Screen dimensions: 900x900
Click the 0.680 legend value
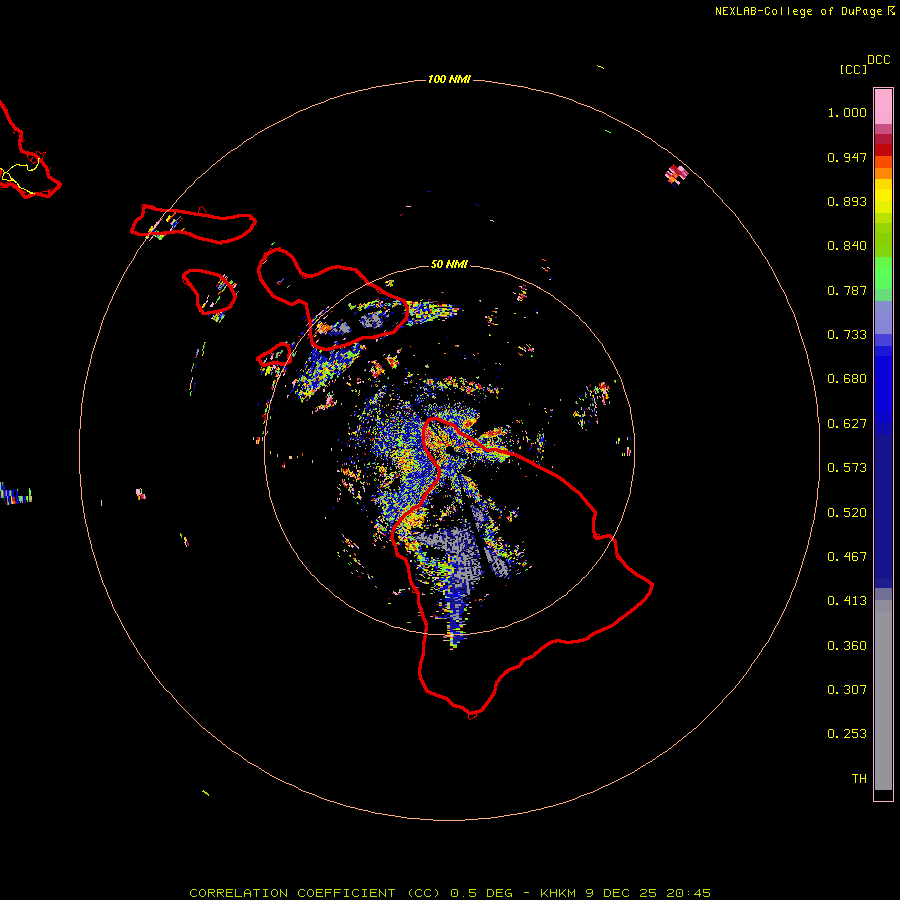pyautogui.click(x=847, y=379)
